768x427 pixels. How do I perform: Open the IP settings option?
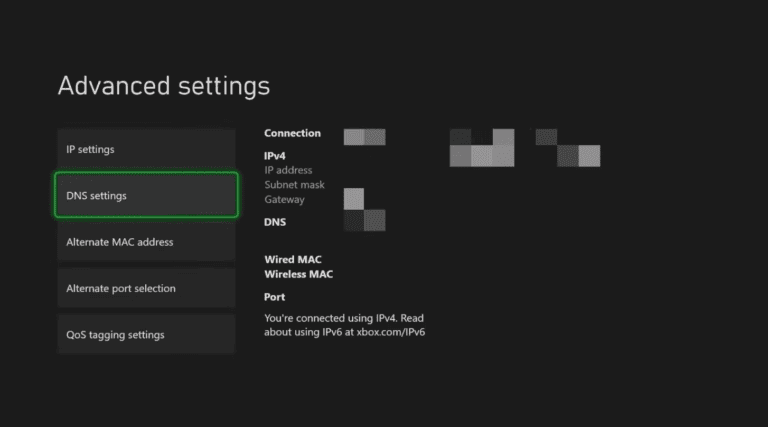(x=145, y=149)
